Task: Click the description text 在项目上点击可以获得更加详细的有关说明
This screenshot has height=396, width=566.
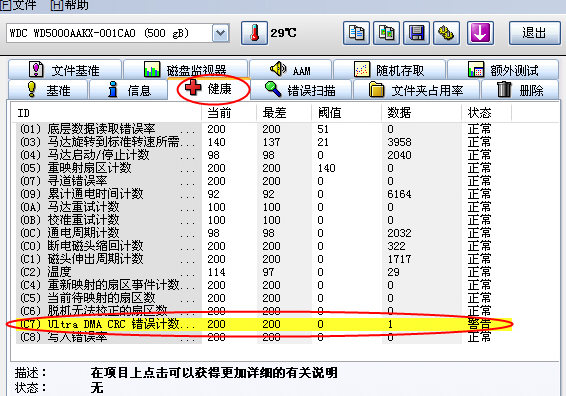Action: point(214,373)
